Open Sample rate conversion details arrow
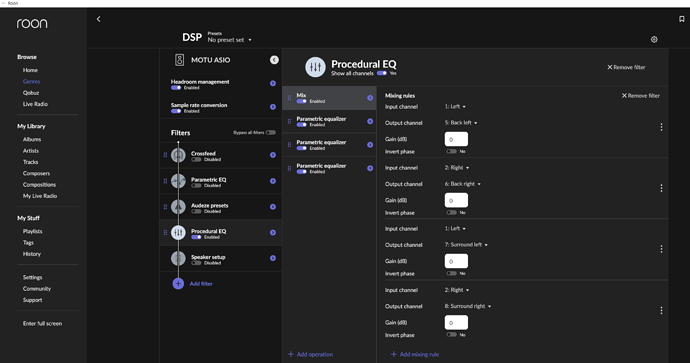690x363 pixels. click(273, 107)
